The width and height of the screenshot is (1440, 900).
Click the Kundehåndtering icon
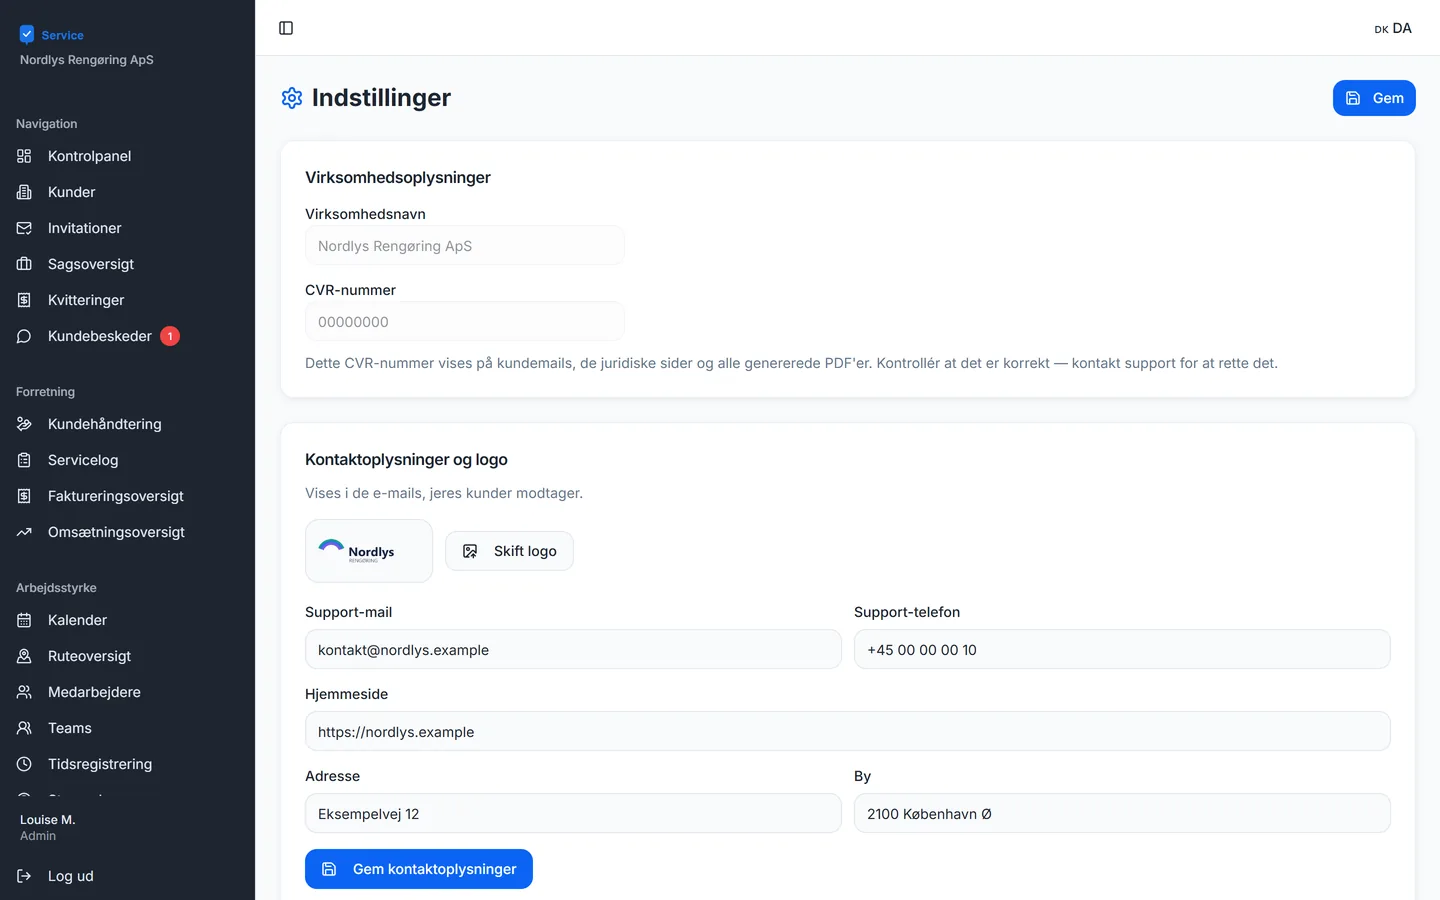[x=24, y=424]
